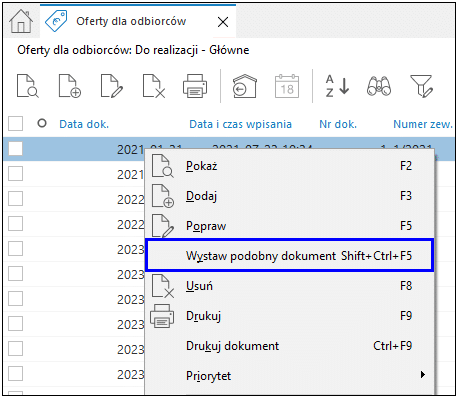The image size is (458, 398).
Task: Choose Popraw from the context menu
Action: 290,226
